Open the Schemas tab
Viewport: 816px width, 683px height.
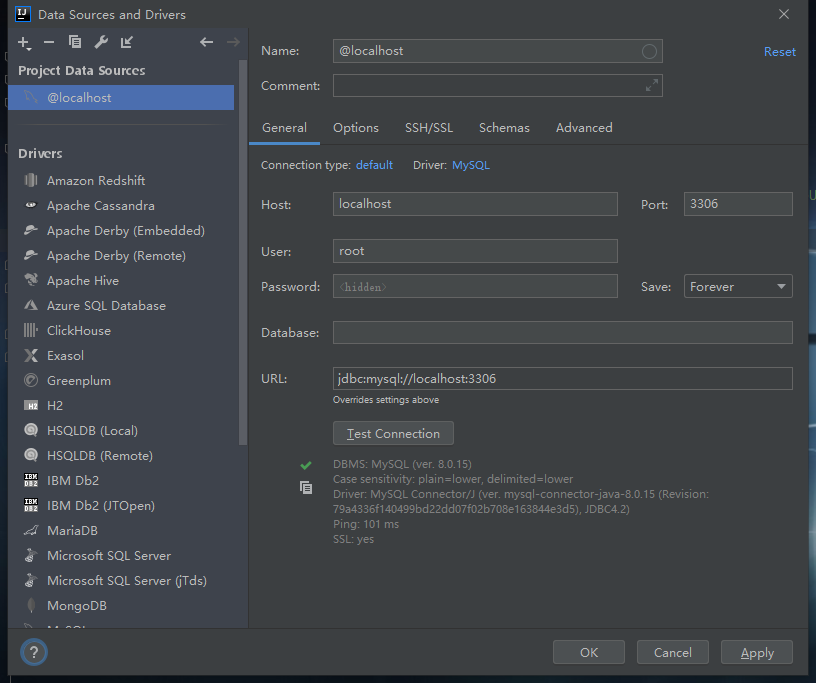click(x=504, y=128)
